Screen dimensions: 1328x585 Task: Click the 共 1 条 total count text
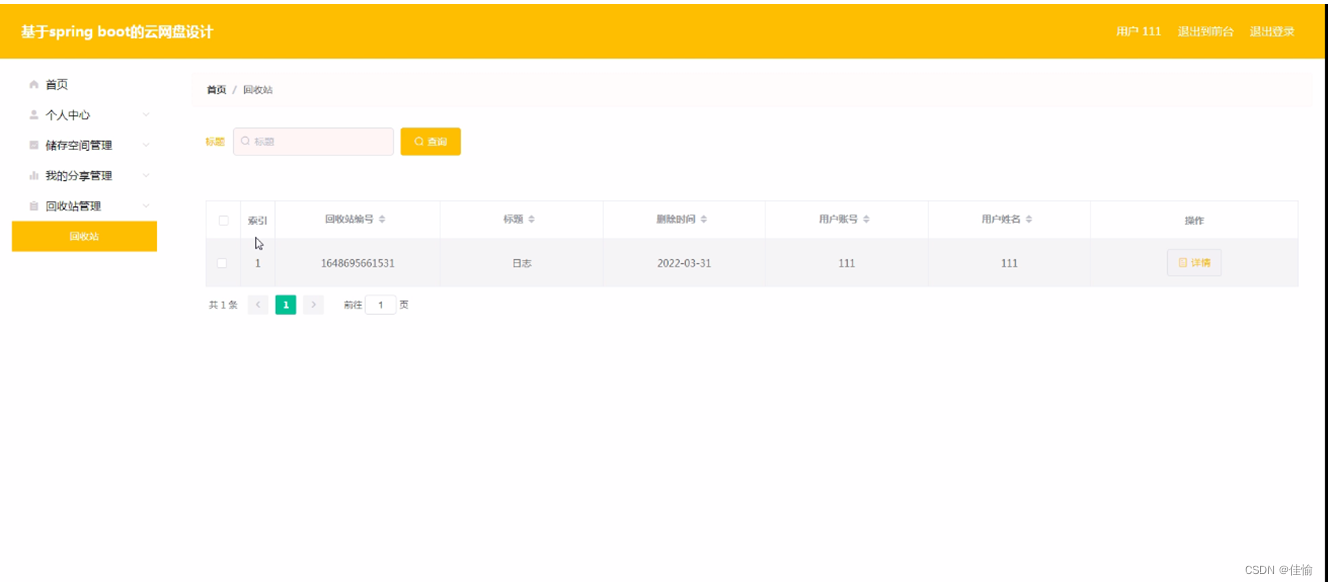point(223,305)
